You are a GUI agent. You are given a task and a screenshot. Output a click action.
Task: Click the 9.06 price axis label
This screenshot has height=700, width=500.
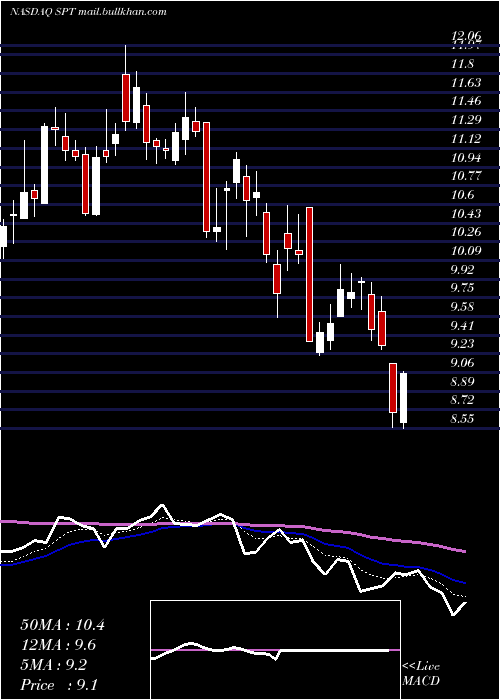[x=462, y=363]
